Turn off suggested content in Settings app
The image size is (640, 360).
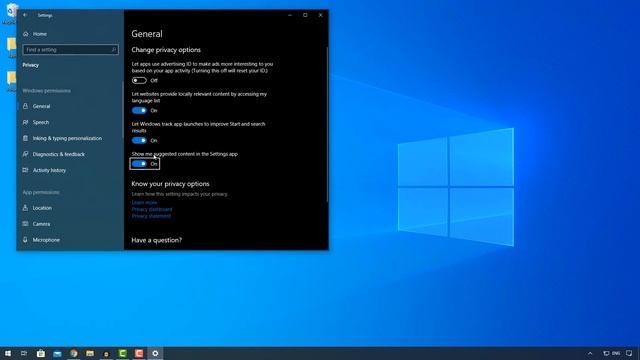coord(139,164)
